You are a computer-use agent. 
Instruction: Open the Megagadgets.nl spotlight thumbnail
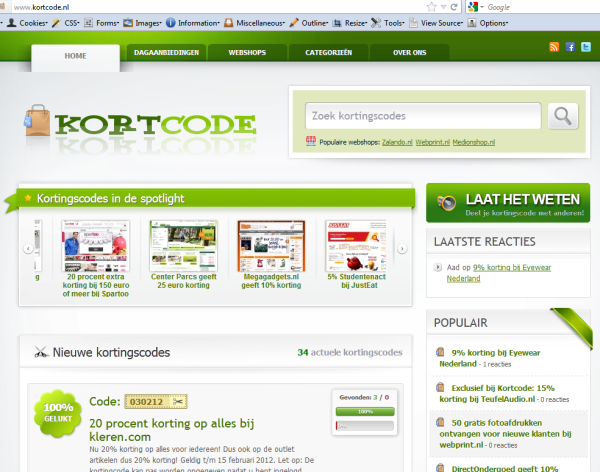click(x=271, y=246)
